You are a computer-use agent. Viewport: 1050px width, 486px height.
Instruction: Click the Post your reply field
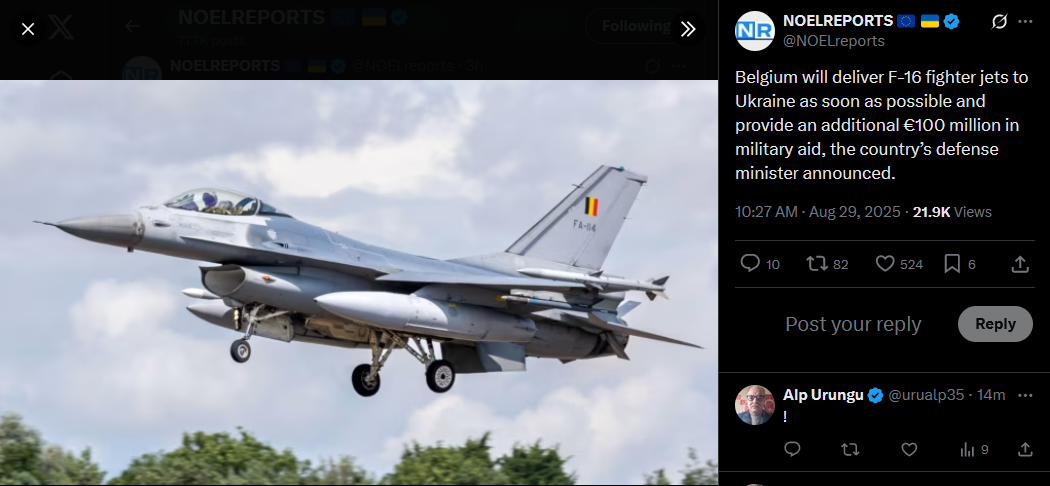(853, 324)
